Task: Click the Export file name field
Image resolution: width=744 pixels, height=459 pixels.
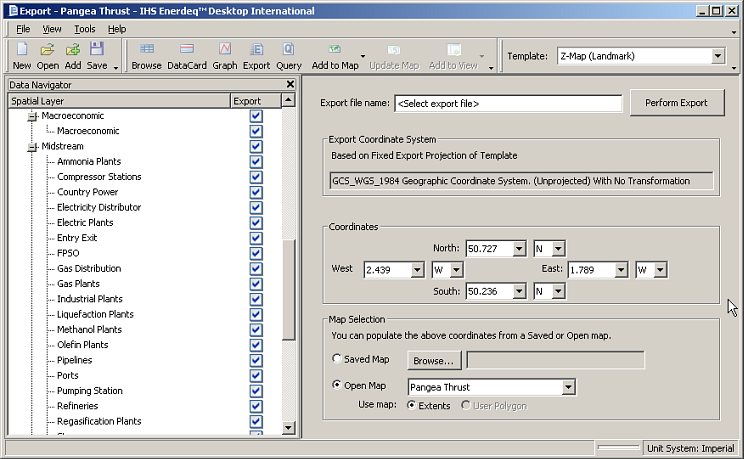Action: tap(508, 103)
